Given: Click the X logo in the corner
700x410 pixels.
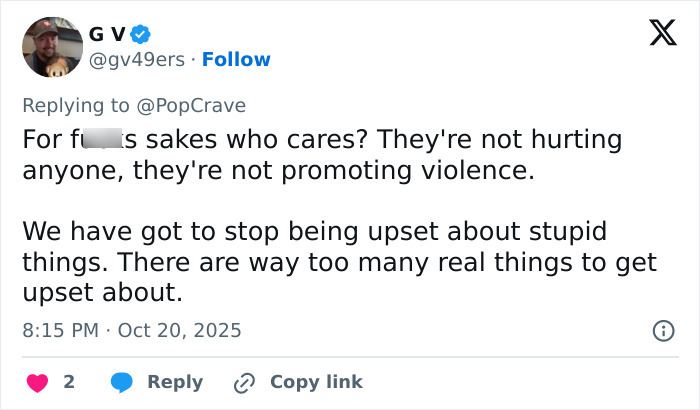Looking at the screenshot, I should (655, 34).
